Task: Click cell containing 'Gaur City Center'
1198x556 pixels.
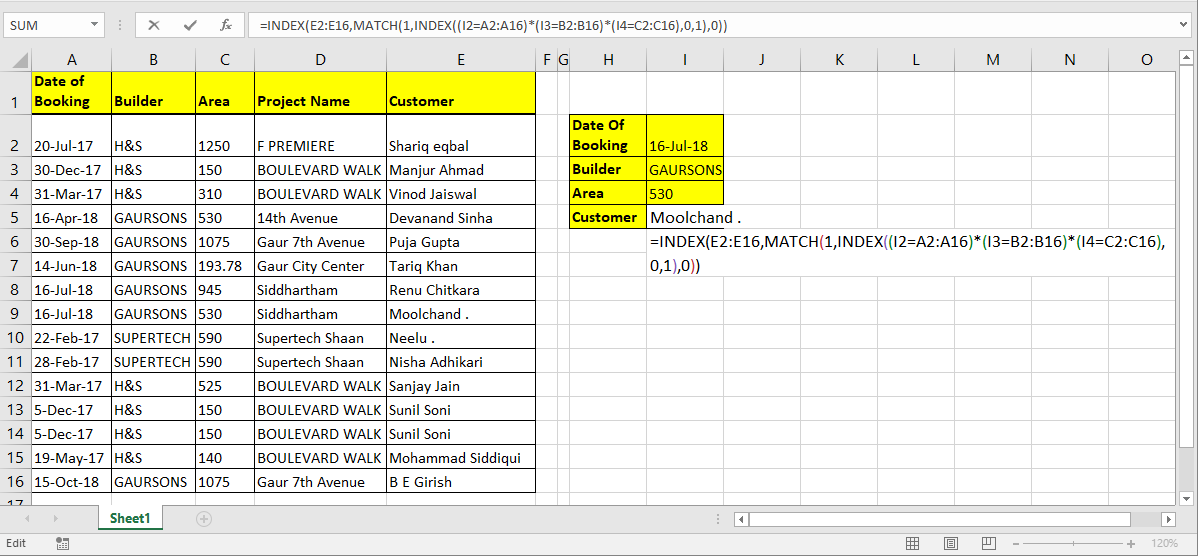Action: tap(320, 266)
